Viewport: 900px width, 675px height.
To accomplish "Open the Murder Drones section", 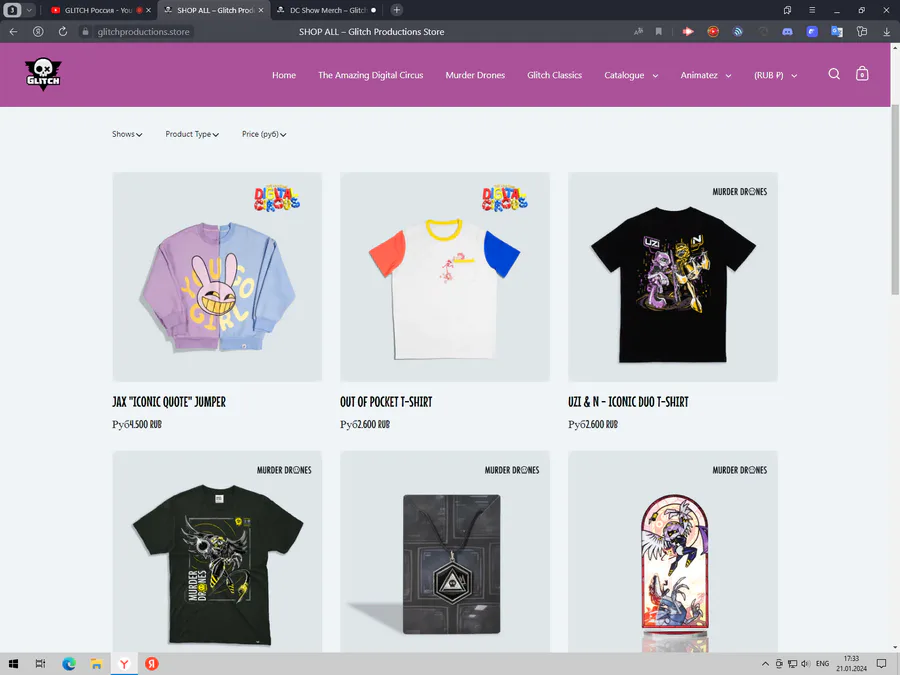I will [475, 75].
